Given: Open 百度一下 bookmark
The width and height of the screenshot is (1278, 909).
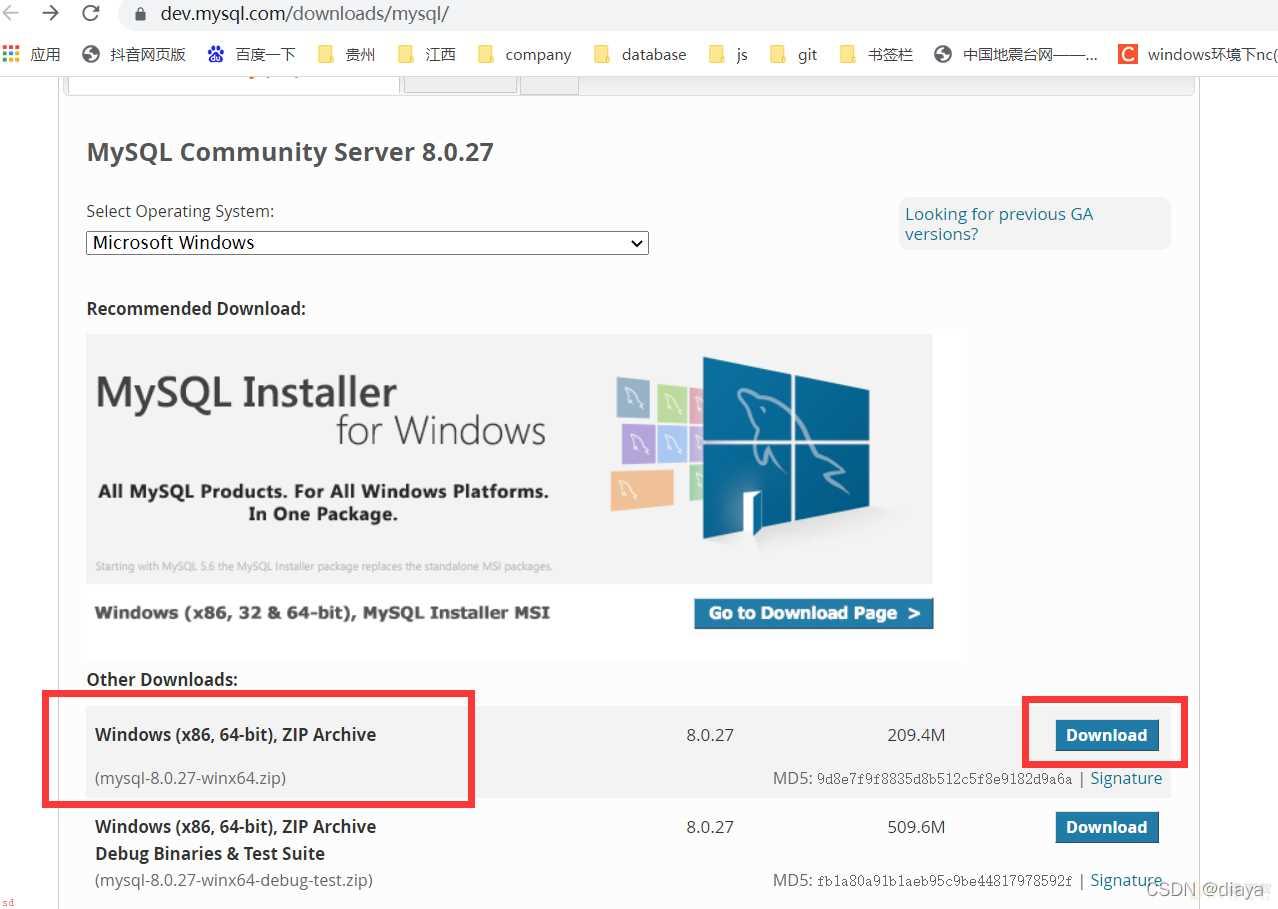Looking at the screenshot, I should pos(252,54).
